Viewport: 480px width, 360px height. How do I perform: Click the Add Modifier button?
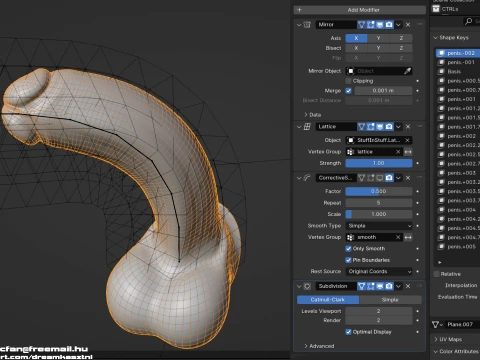click(x=360, y=10)
